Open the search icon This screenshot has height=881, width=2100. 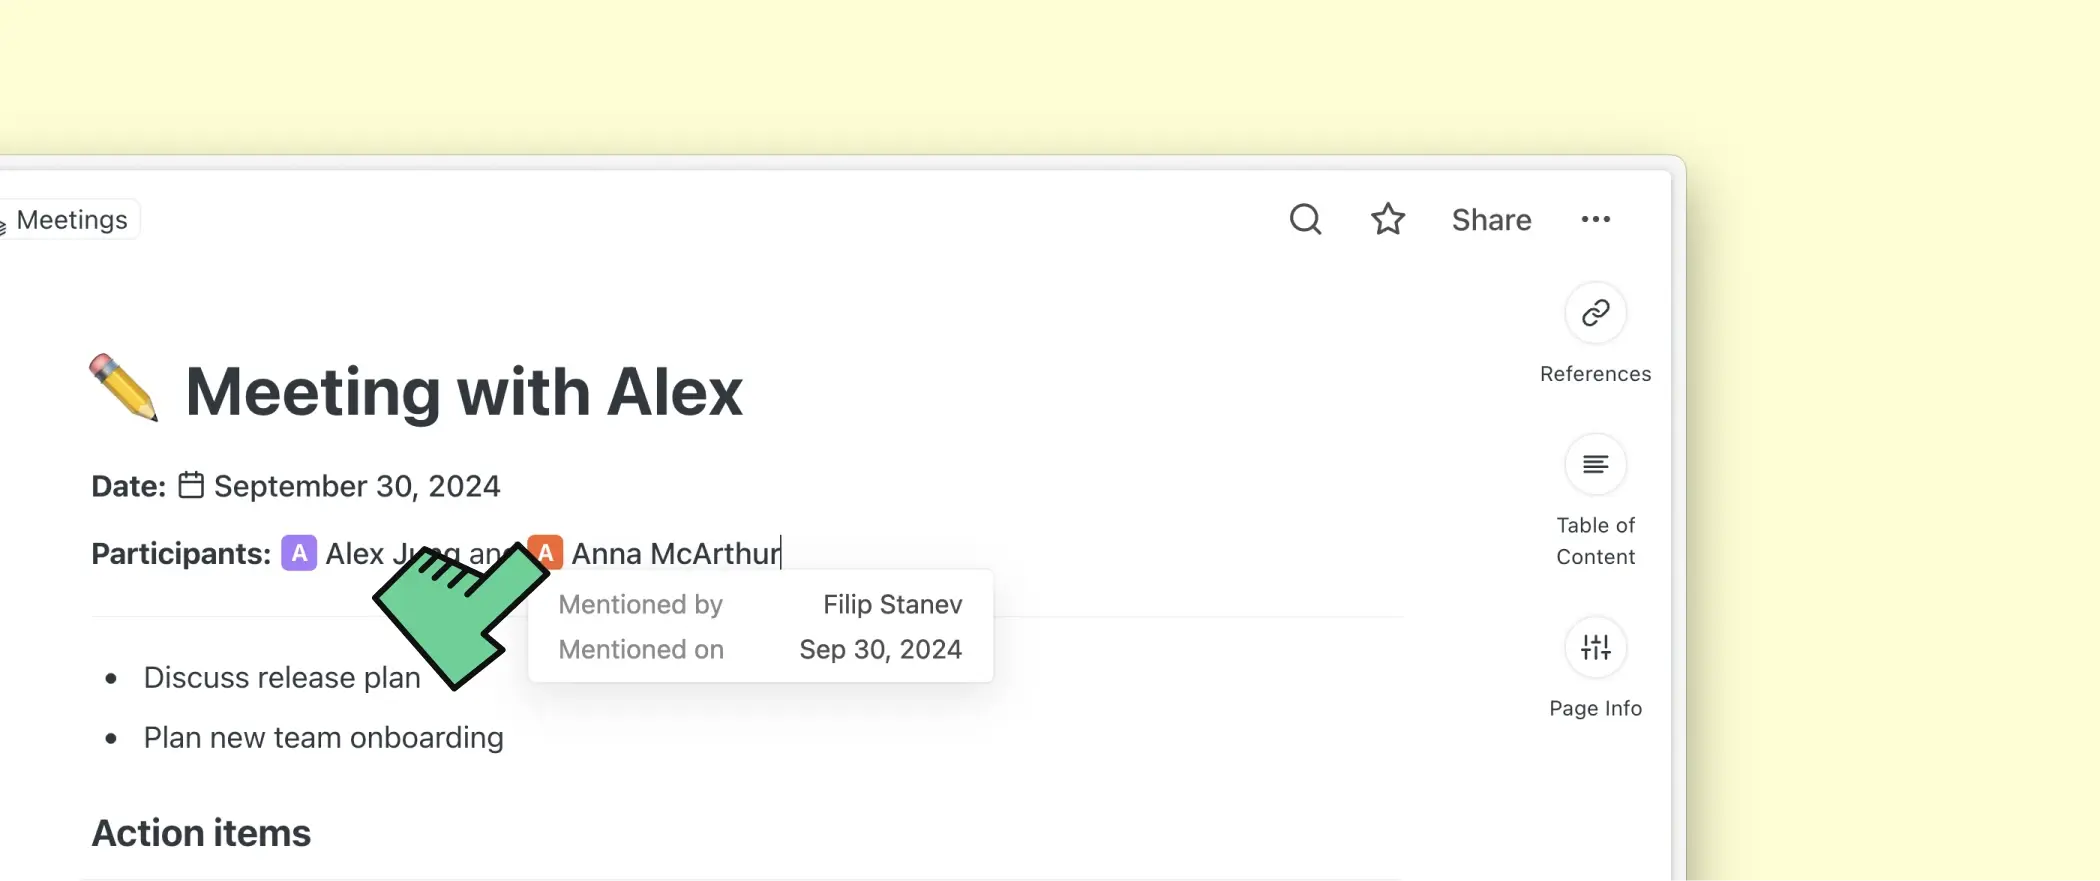[1305, 219]
